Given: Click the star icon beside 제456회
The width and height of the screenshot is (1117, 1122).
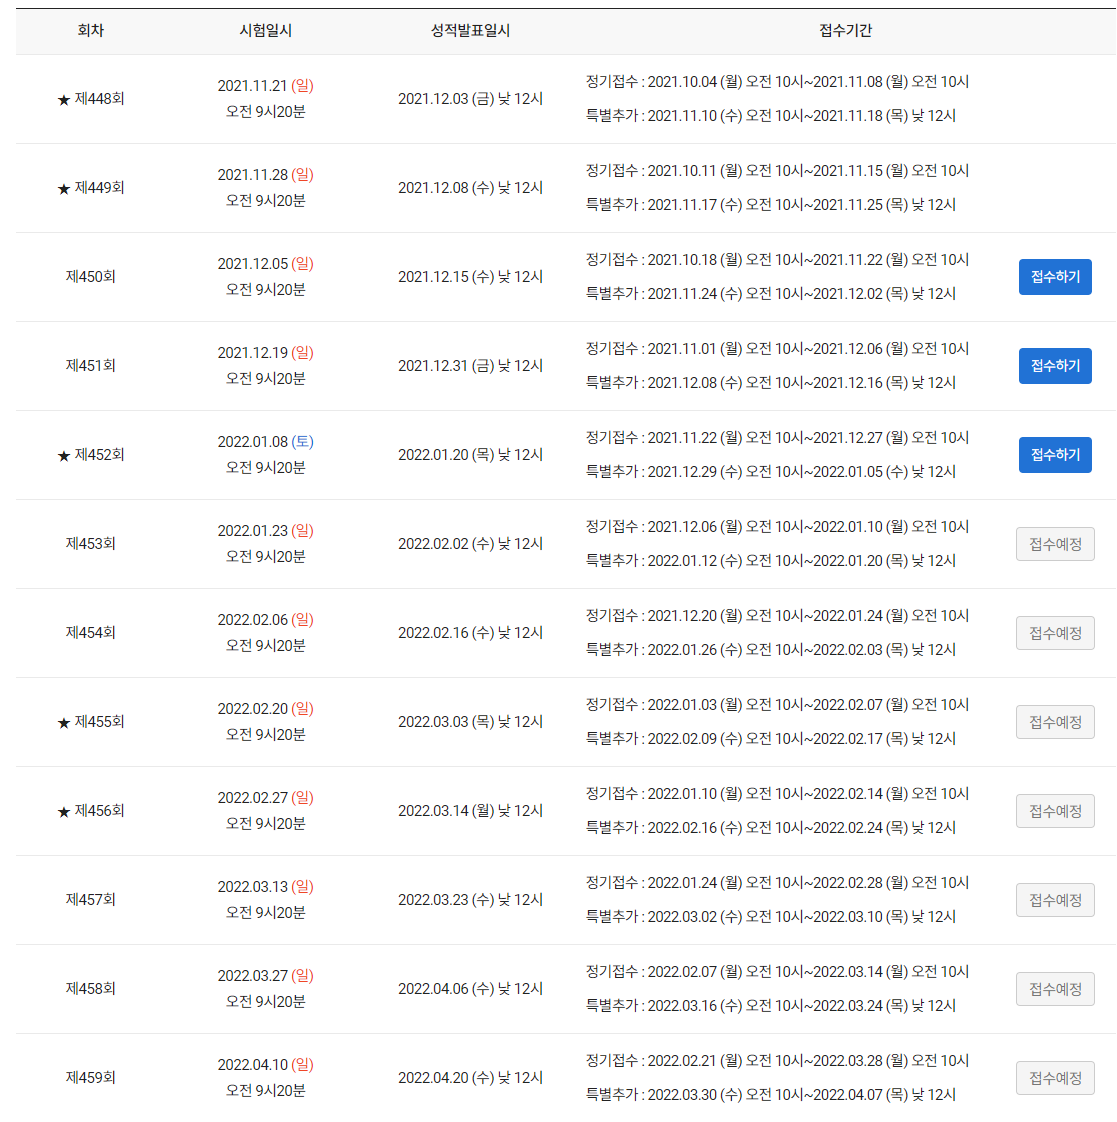Looking at the screenshot, I should coord(64,811).
